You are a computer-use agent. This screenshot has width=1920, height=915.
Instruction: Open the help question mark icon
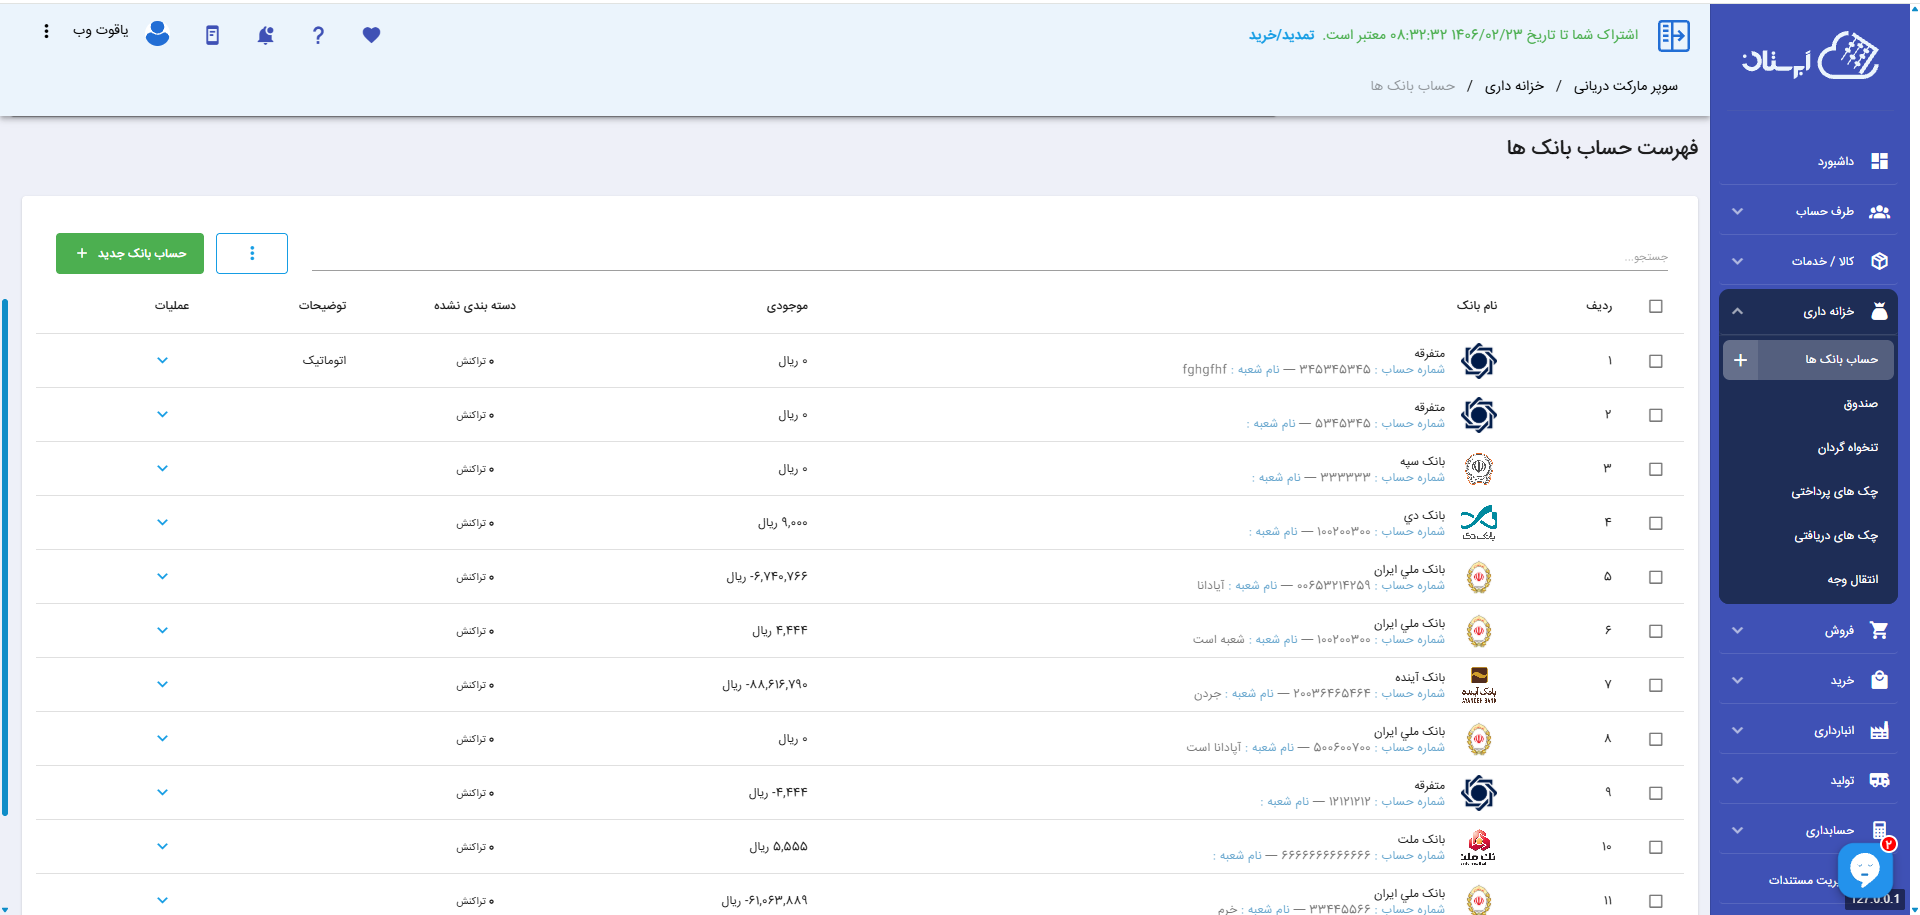tap(318, 35)
